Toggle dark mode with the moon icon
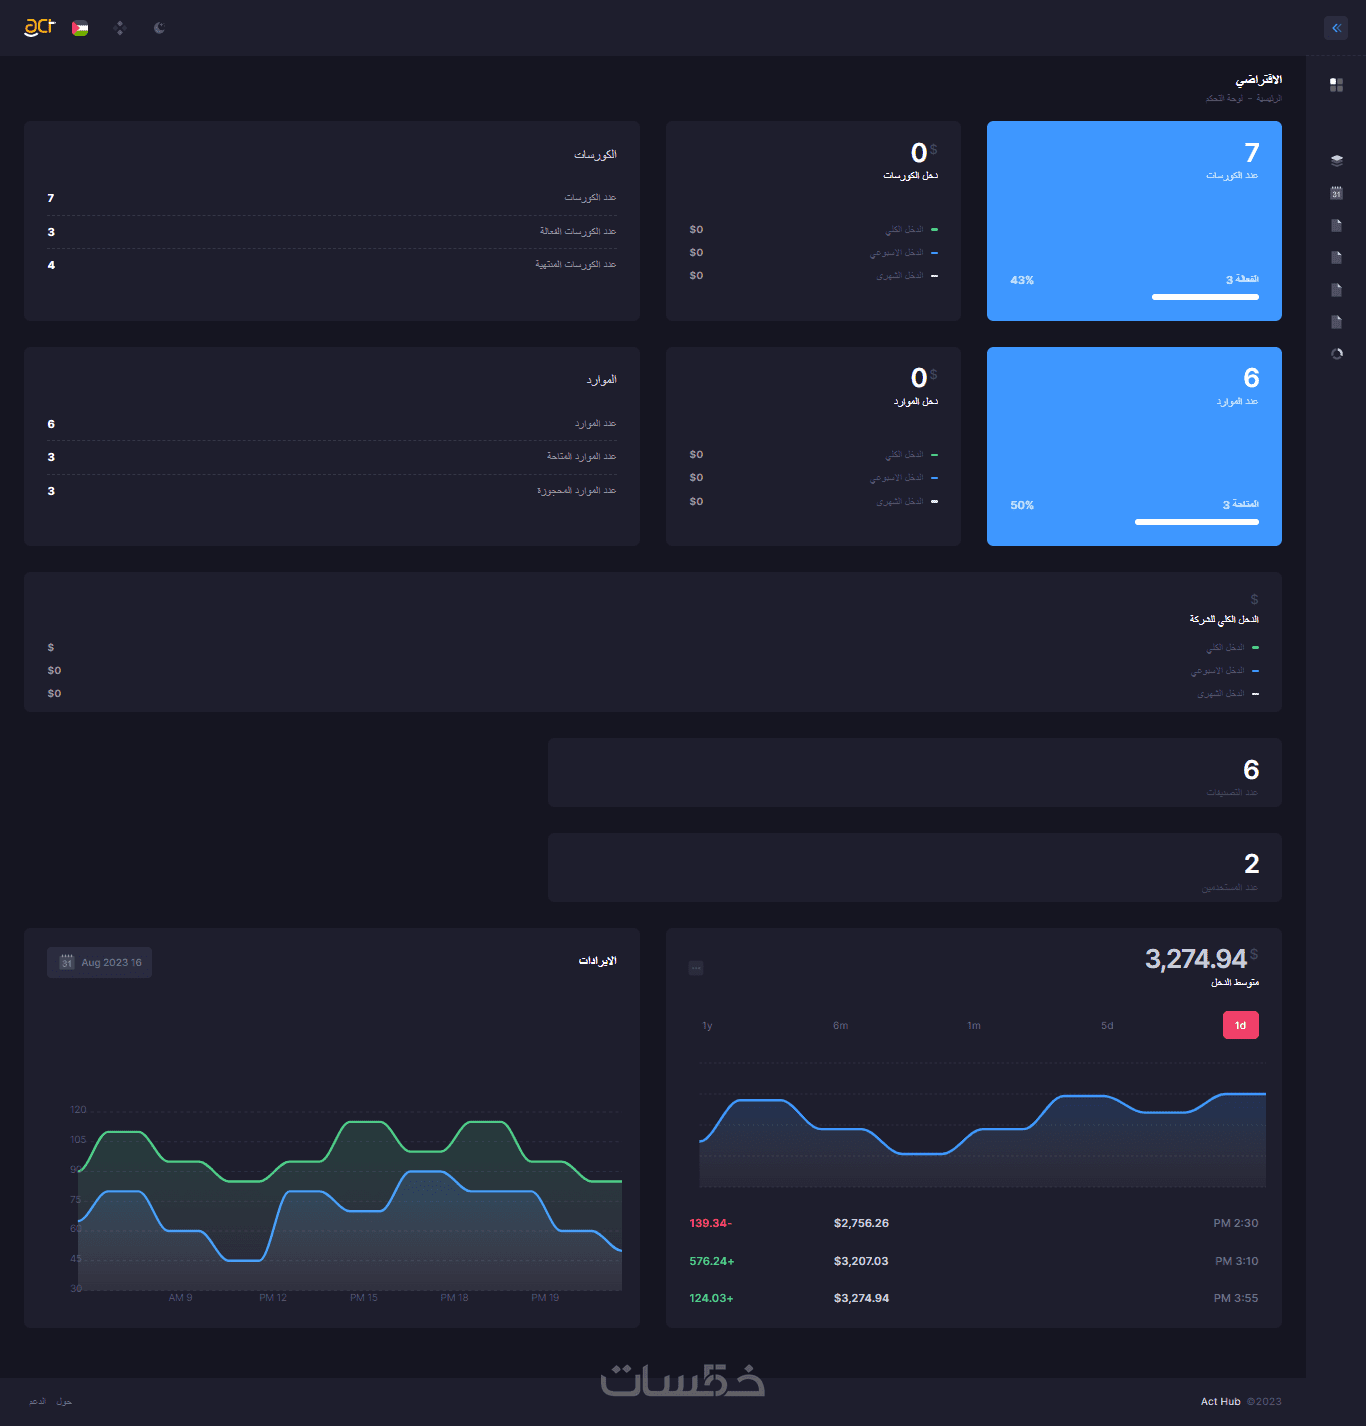Screen dimensions: 1366x1426 159,28
